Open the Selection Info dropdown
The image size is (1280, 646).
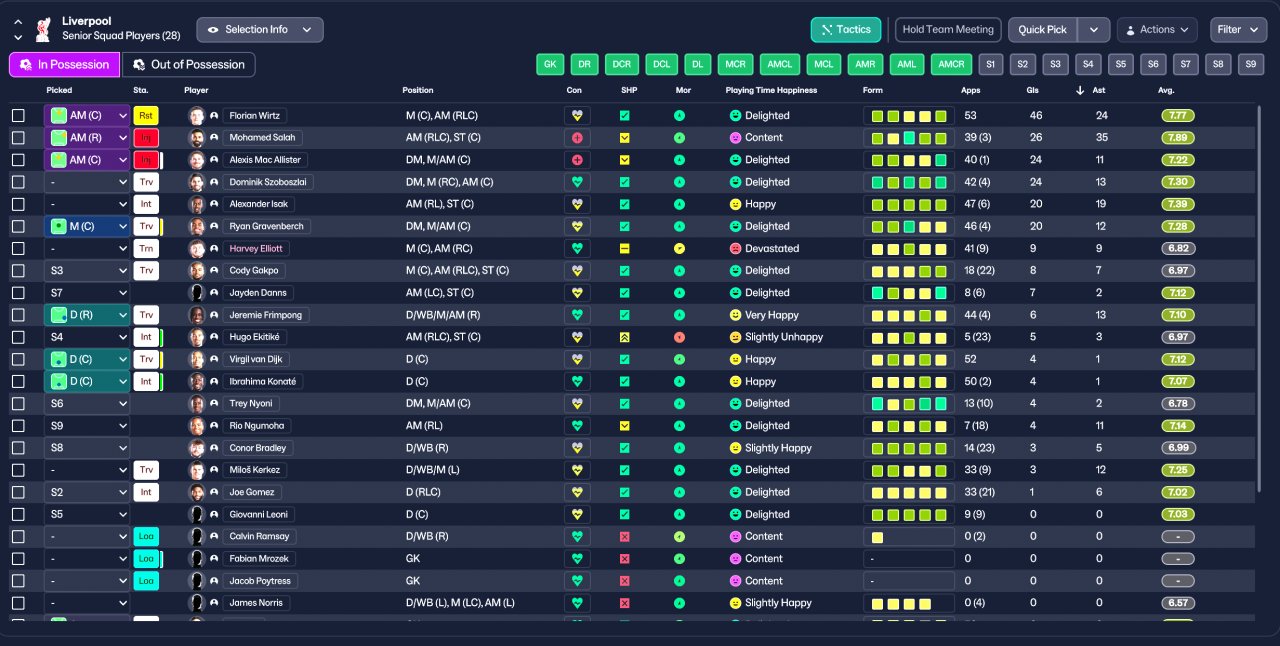[260, 30]
